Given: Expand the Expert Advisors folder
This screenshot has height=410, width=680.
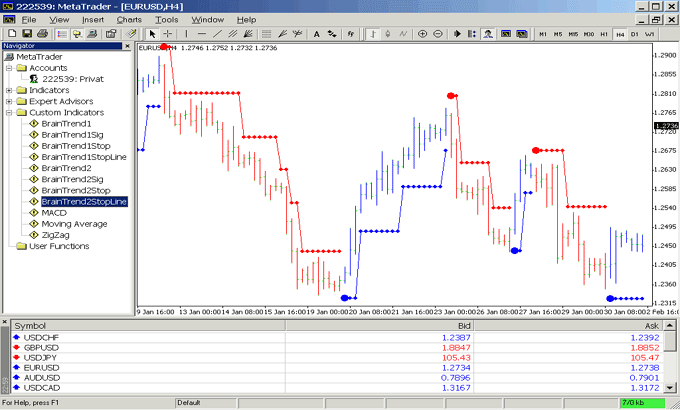Looking at the screenshot, I should (x=9, y=101).
